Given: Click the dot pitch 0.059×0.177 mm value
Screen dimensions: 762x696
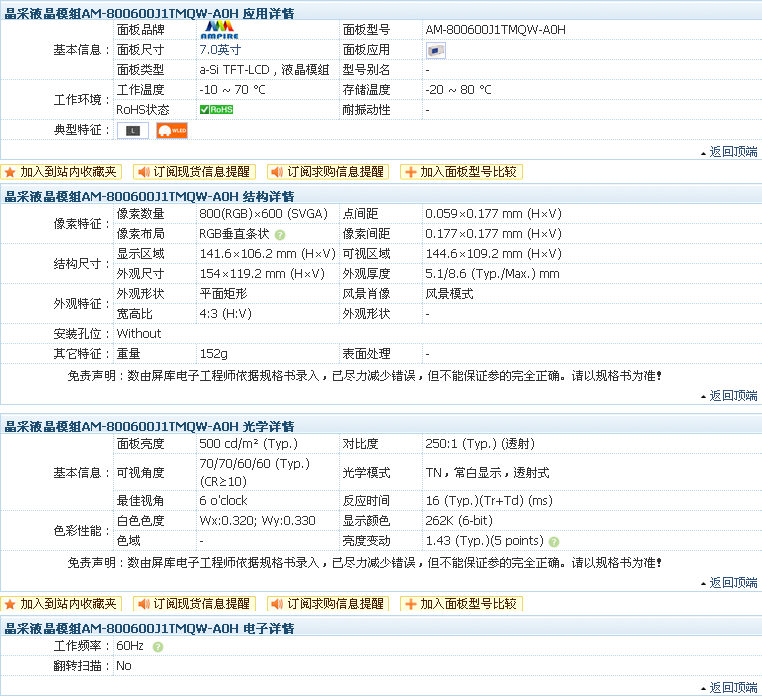Looking at the screenshot, I should point(493,214).
